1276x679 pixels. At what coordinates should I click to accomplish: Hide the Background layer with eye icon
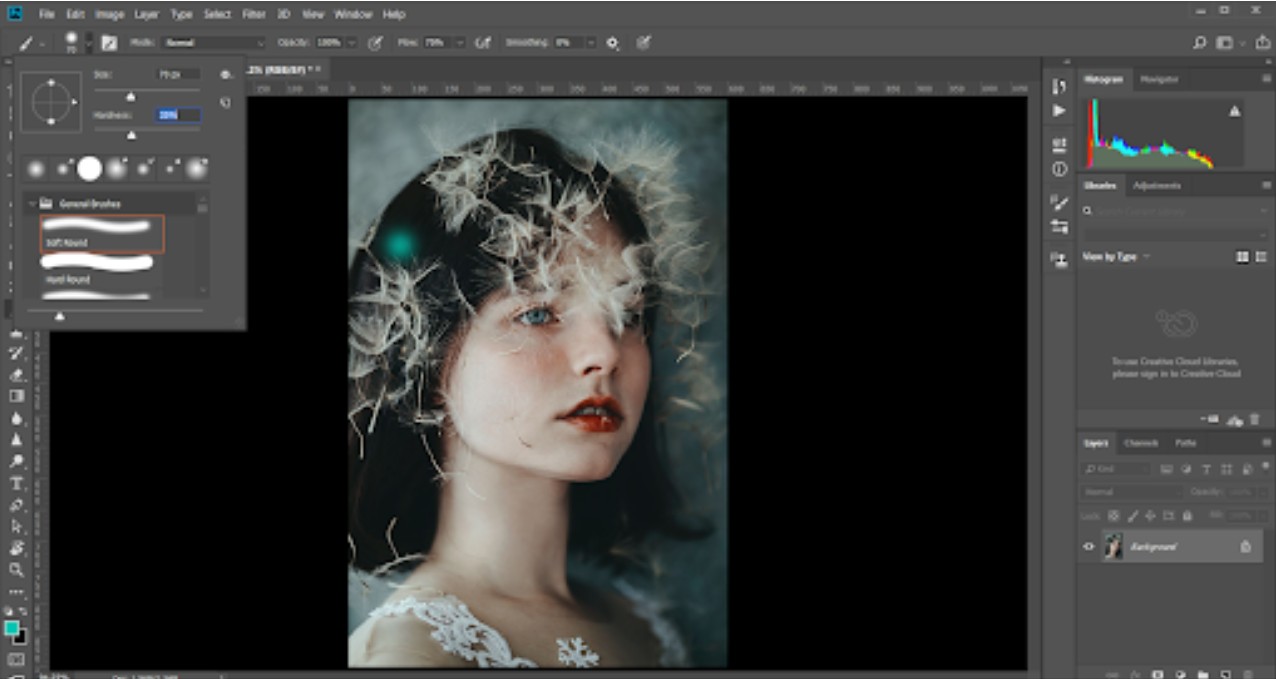point(1089,547)
